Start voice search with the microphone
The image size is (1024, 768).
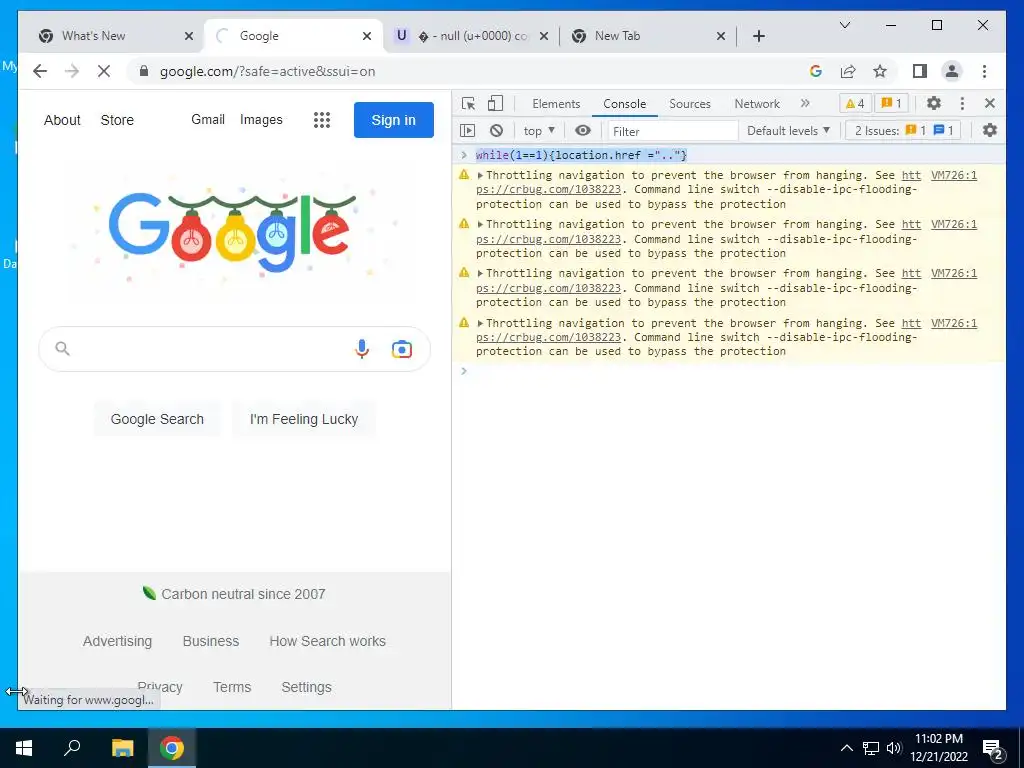coord(362,349)
